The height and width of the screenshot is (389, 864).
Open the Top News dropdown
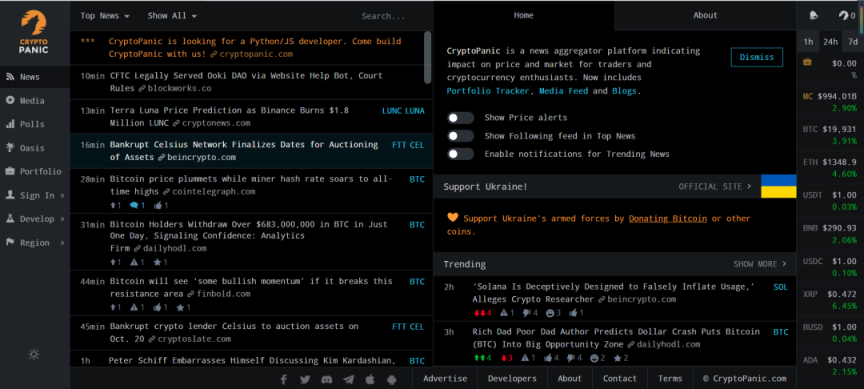(x=105, y=16)
